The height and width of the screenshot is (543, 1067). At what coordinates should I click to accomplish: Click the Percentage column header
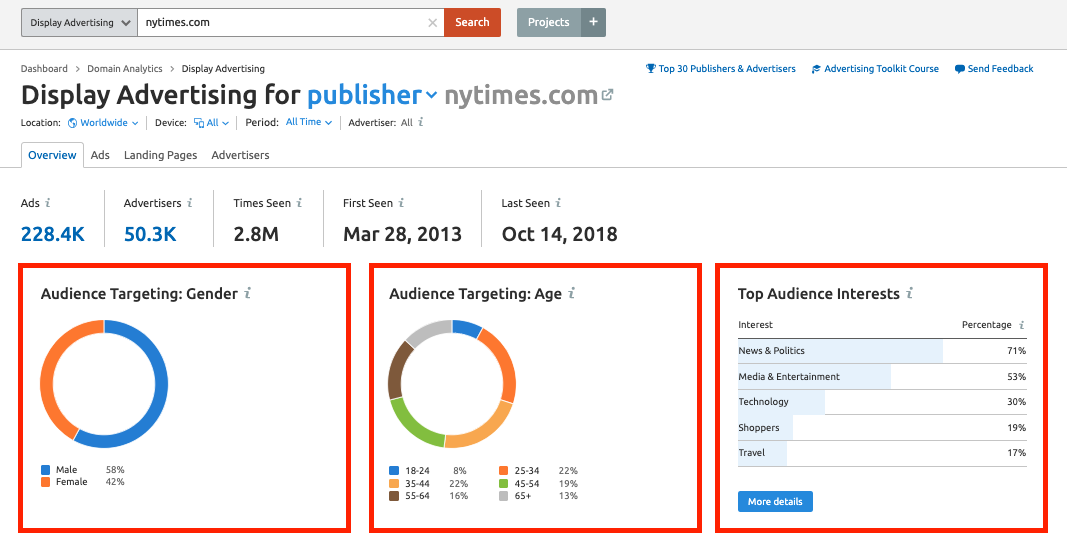tap(986, 325)
